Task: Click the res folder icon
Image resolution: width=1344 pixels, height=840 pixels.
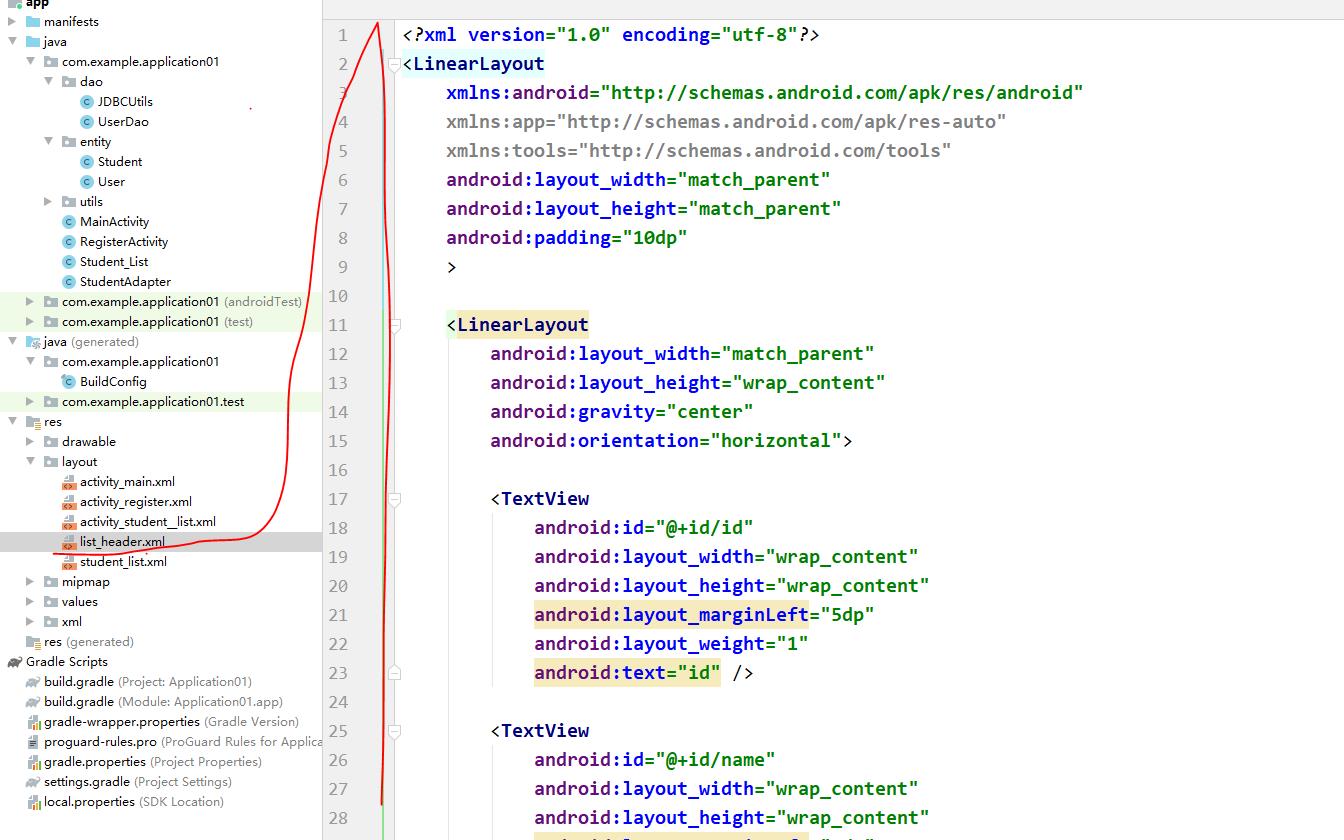Action: click(x=33, y=421)
